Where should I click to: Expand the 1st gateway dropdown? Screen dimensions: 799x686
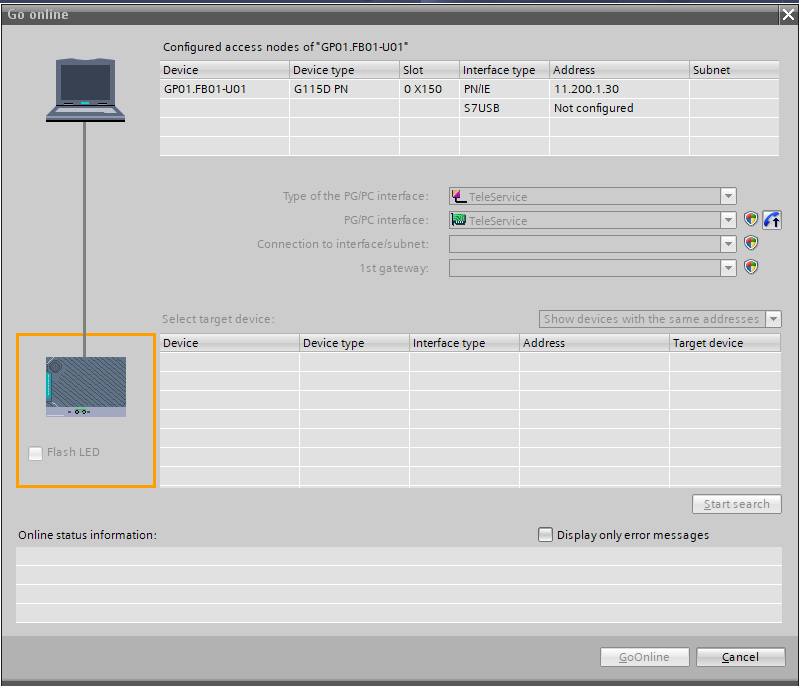click(x=729, y=267)
